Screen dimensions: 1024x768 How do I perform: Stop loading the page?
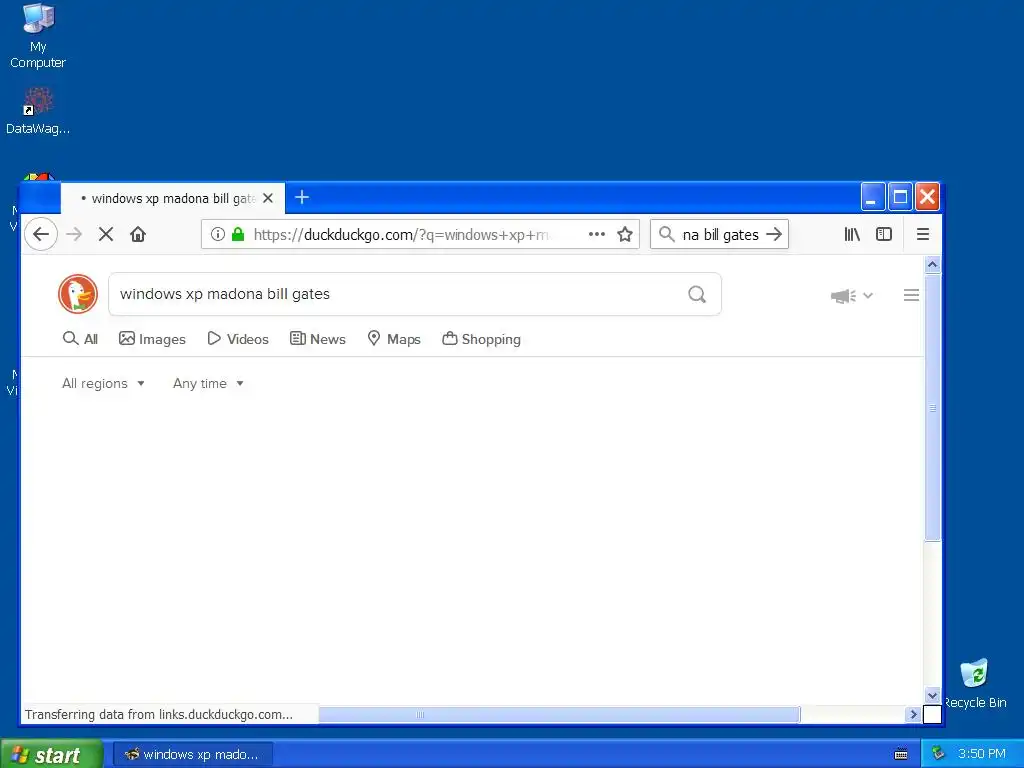[x=106, y=234]
